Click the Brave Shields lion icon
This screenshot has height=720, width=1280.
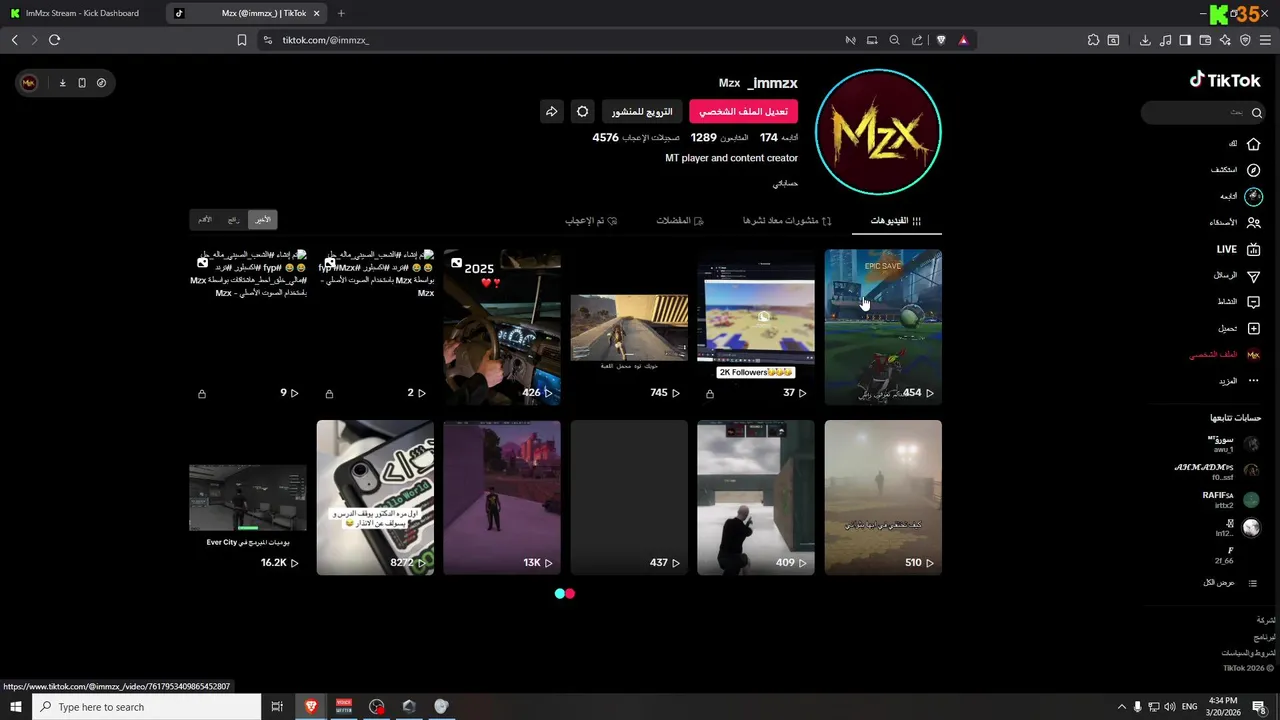[941, 40]
